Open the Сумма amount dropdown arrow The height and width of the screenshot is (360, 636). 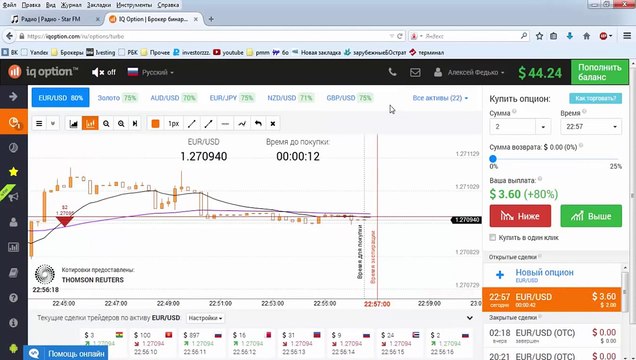(543, 127)
